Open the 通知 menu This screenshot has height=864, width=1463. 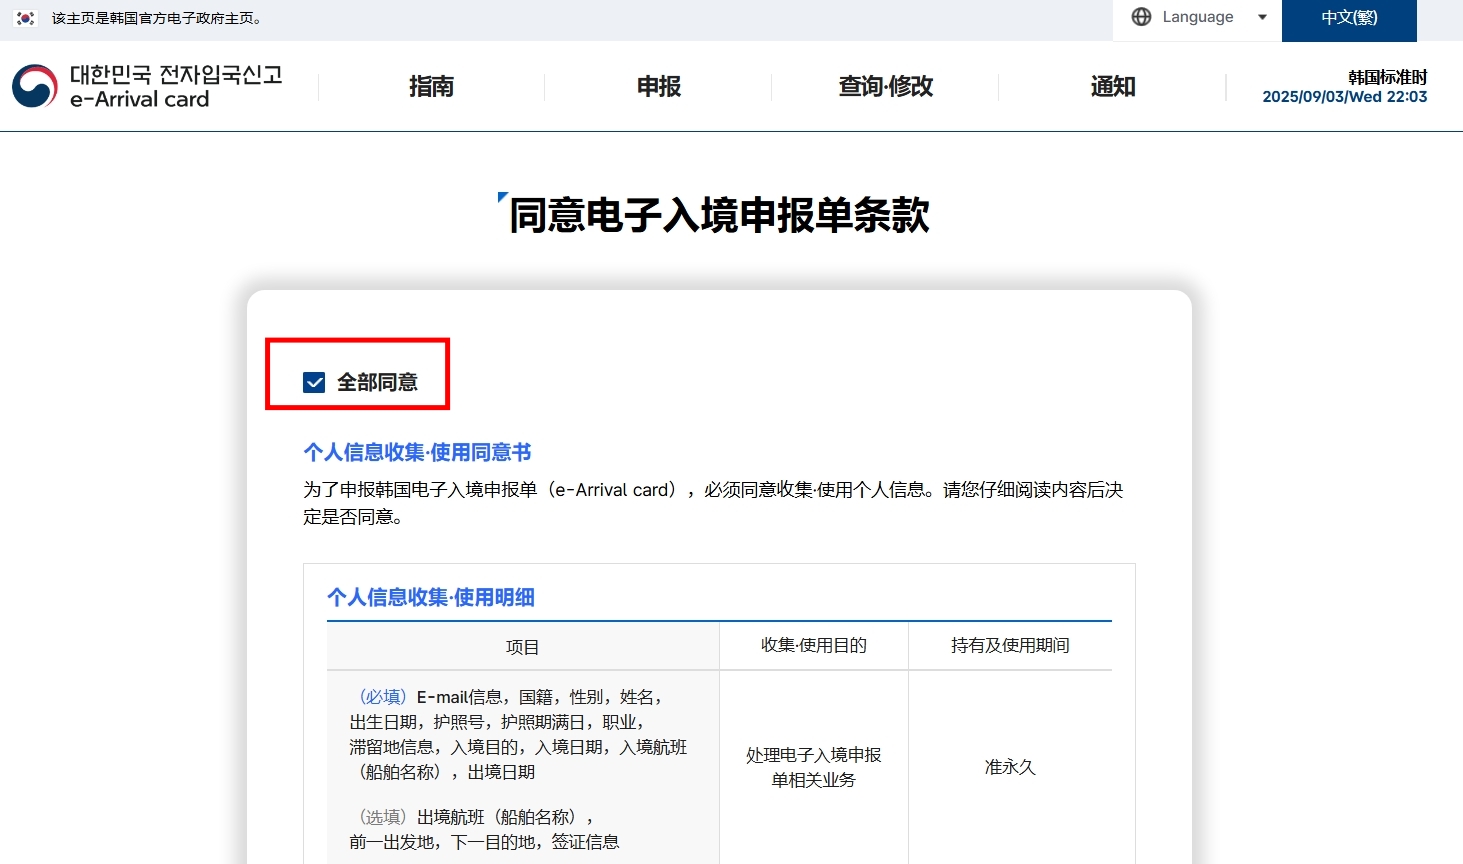[x=1112, y=87]
